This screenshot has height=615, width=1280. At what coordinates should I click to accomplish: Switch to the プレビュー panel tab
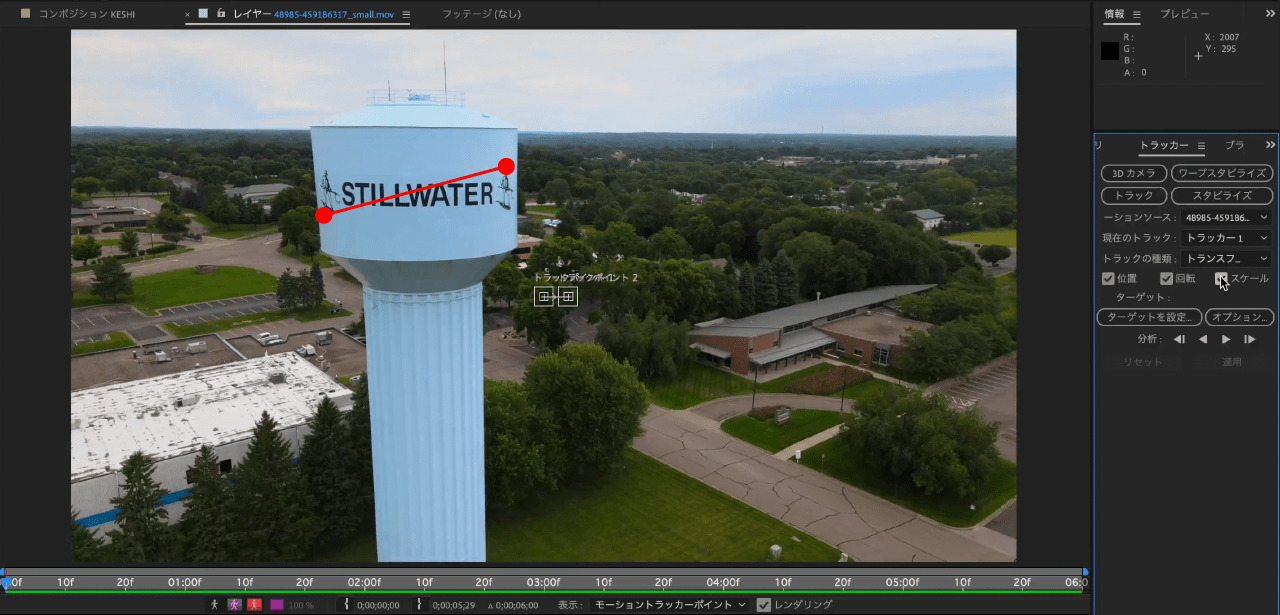(x=1184, y=14)
